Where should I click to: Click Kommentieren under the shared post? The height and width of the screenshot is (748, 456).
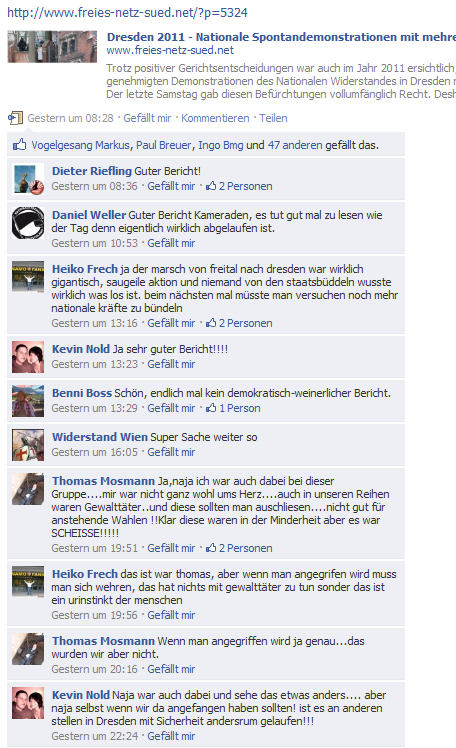(215, 118)
